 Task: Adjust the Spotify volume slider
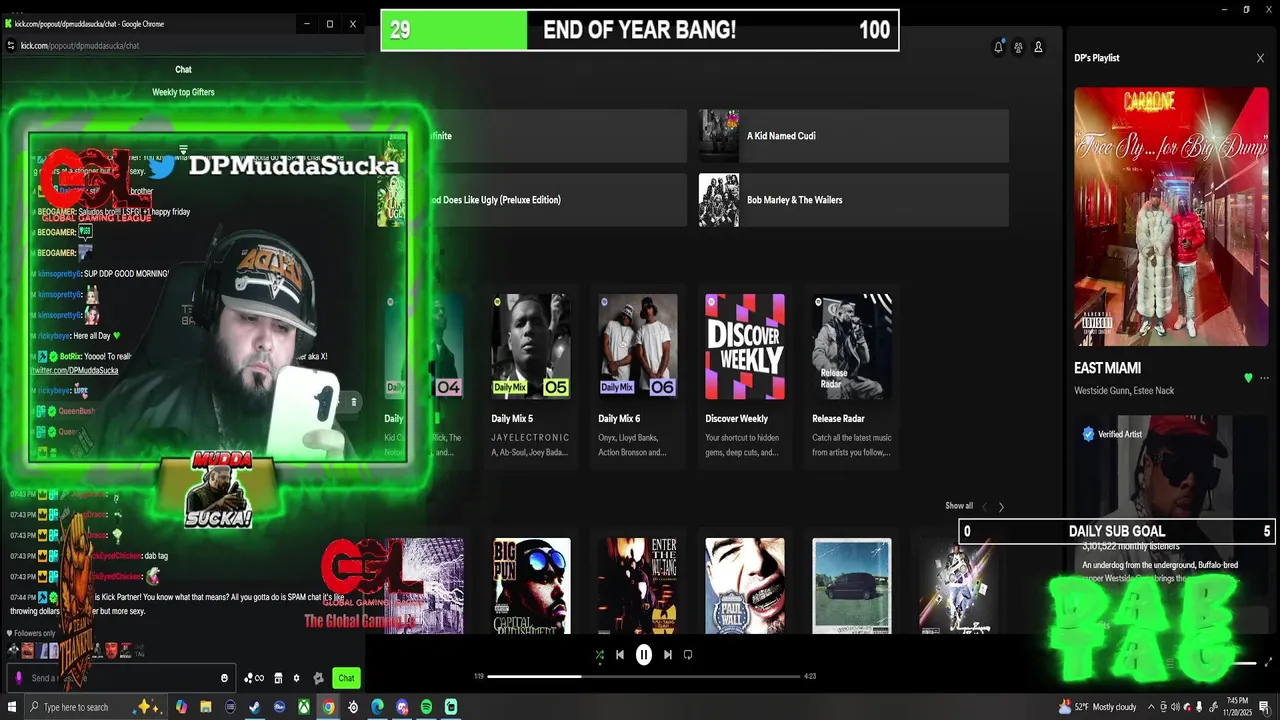pos(1243,663)
